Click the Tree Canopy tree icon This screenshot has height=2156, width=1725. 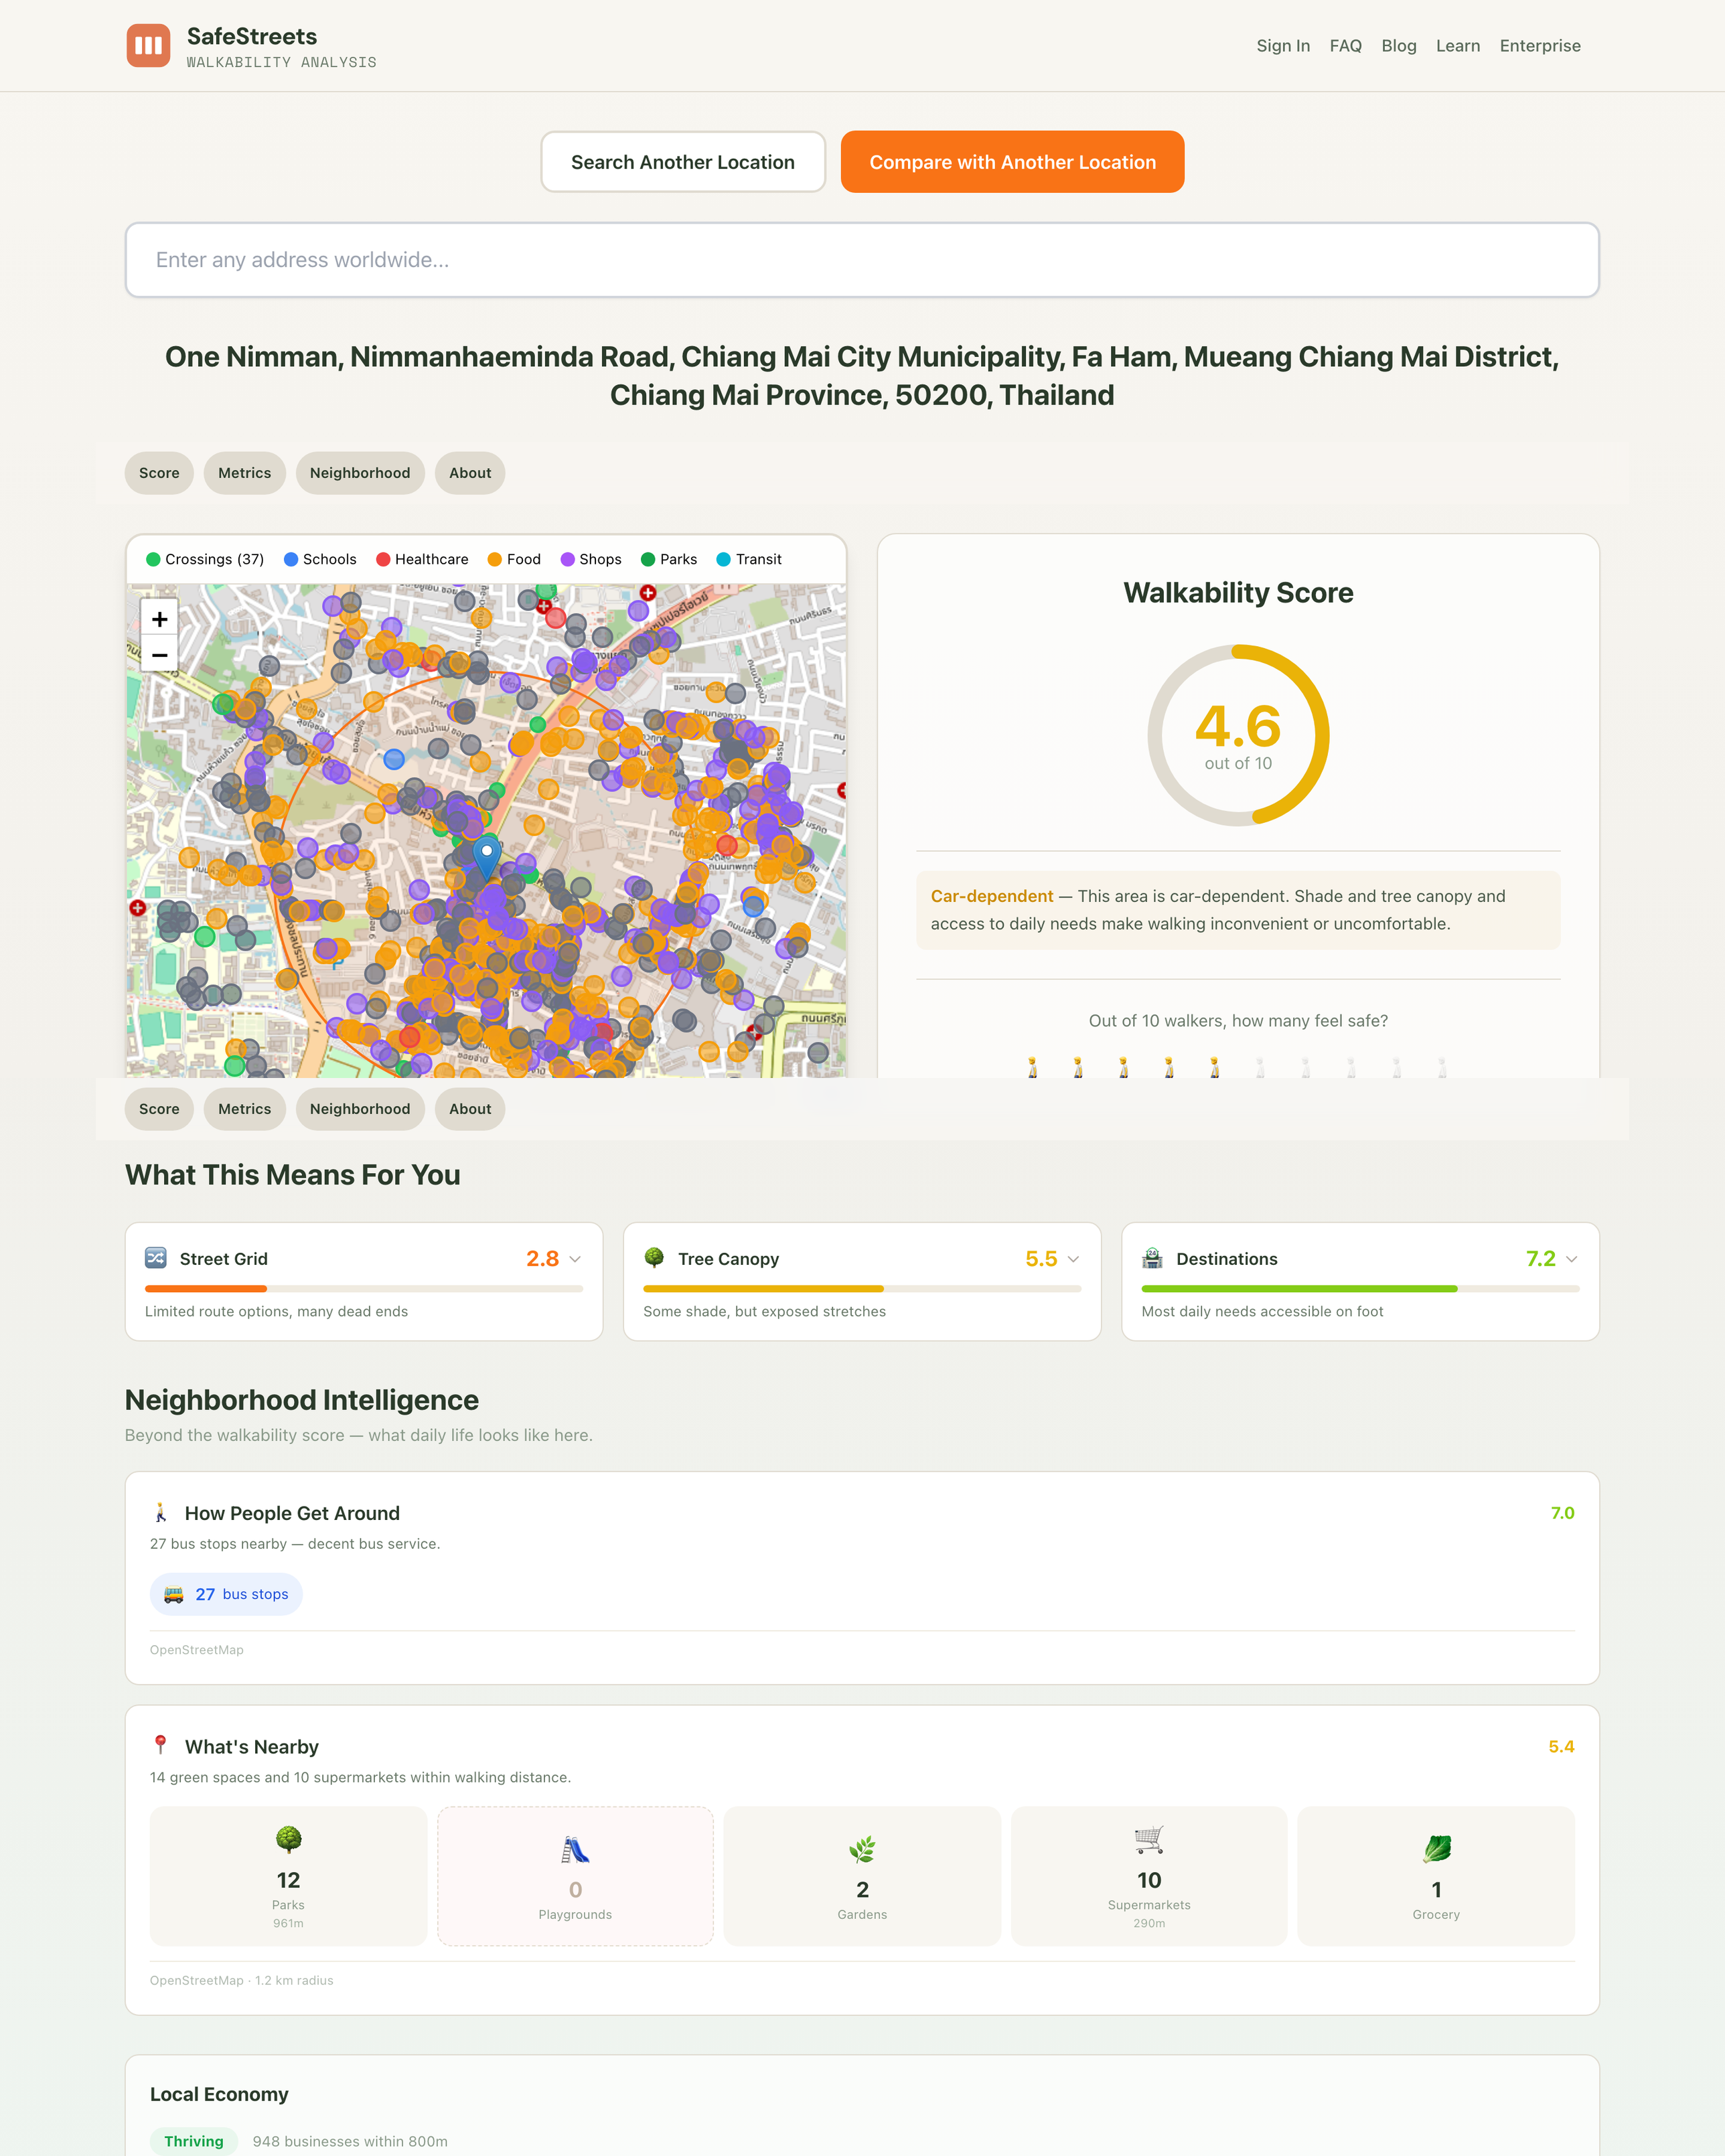pos(654,1258)
